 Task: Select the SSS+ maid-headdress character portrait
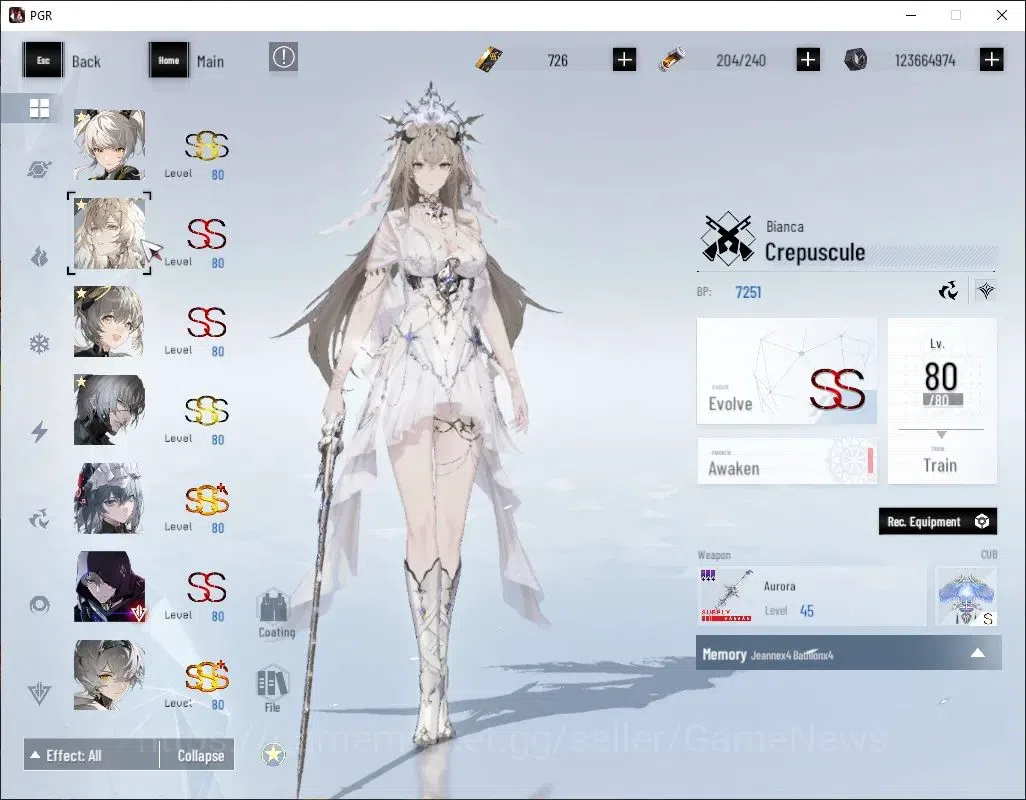click(x=109, y=498)
